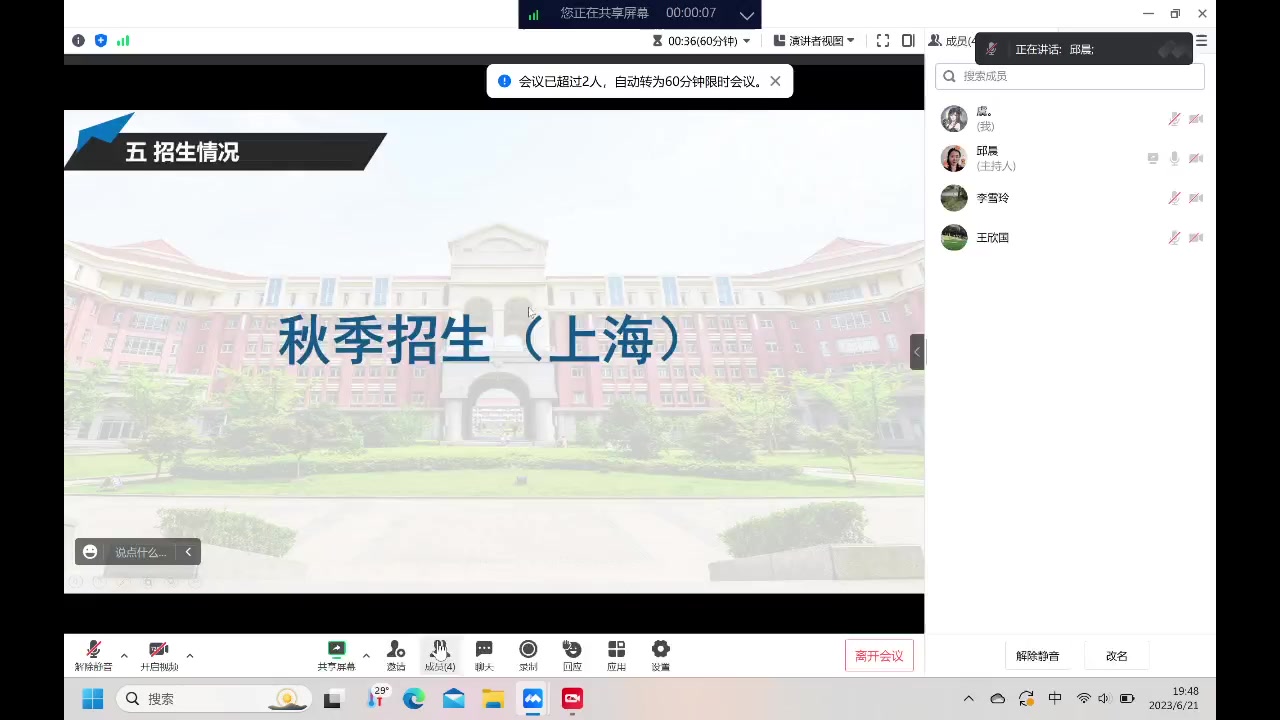
Task: Open the 演讲者视图 view dropdown
Action: click(x=814, y=41)
